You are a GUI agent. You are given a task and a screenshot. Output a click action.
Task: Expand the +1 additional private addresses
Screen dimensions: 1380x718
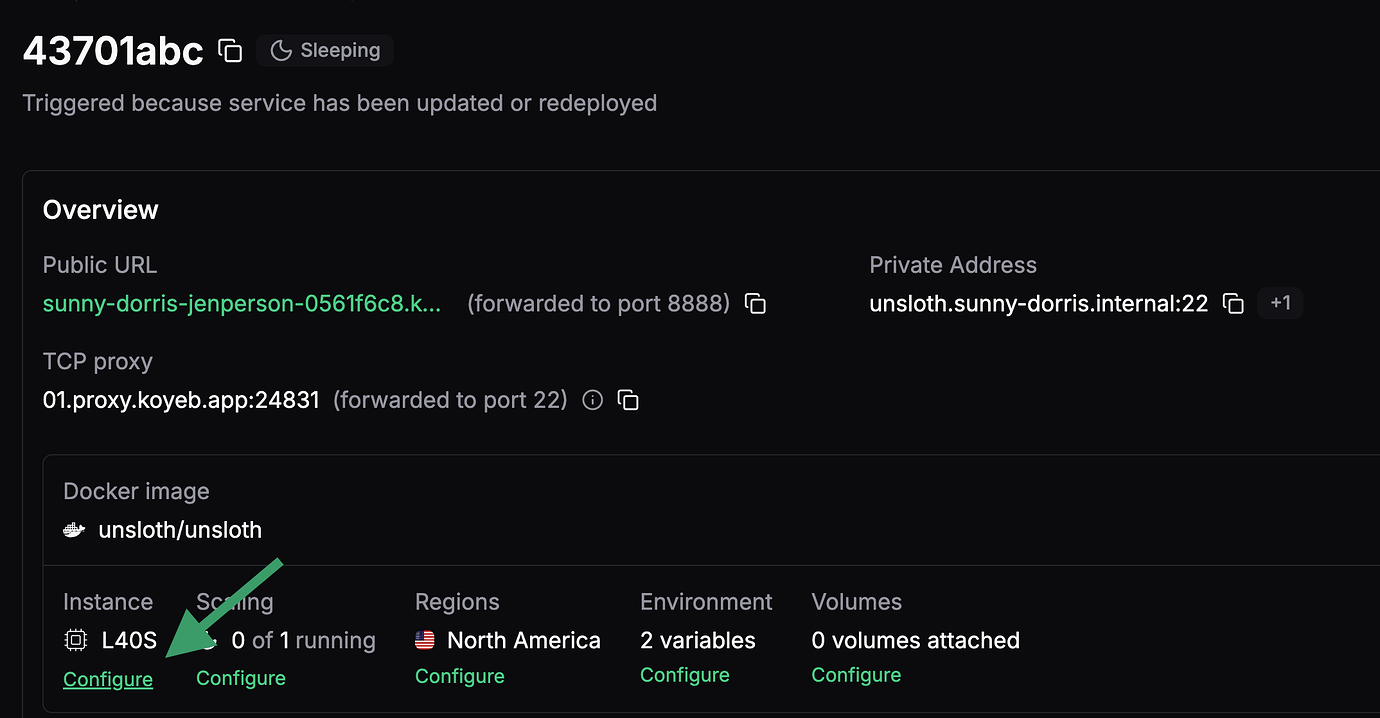click(1280, 302)
